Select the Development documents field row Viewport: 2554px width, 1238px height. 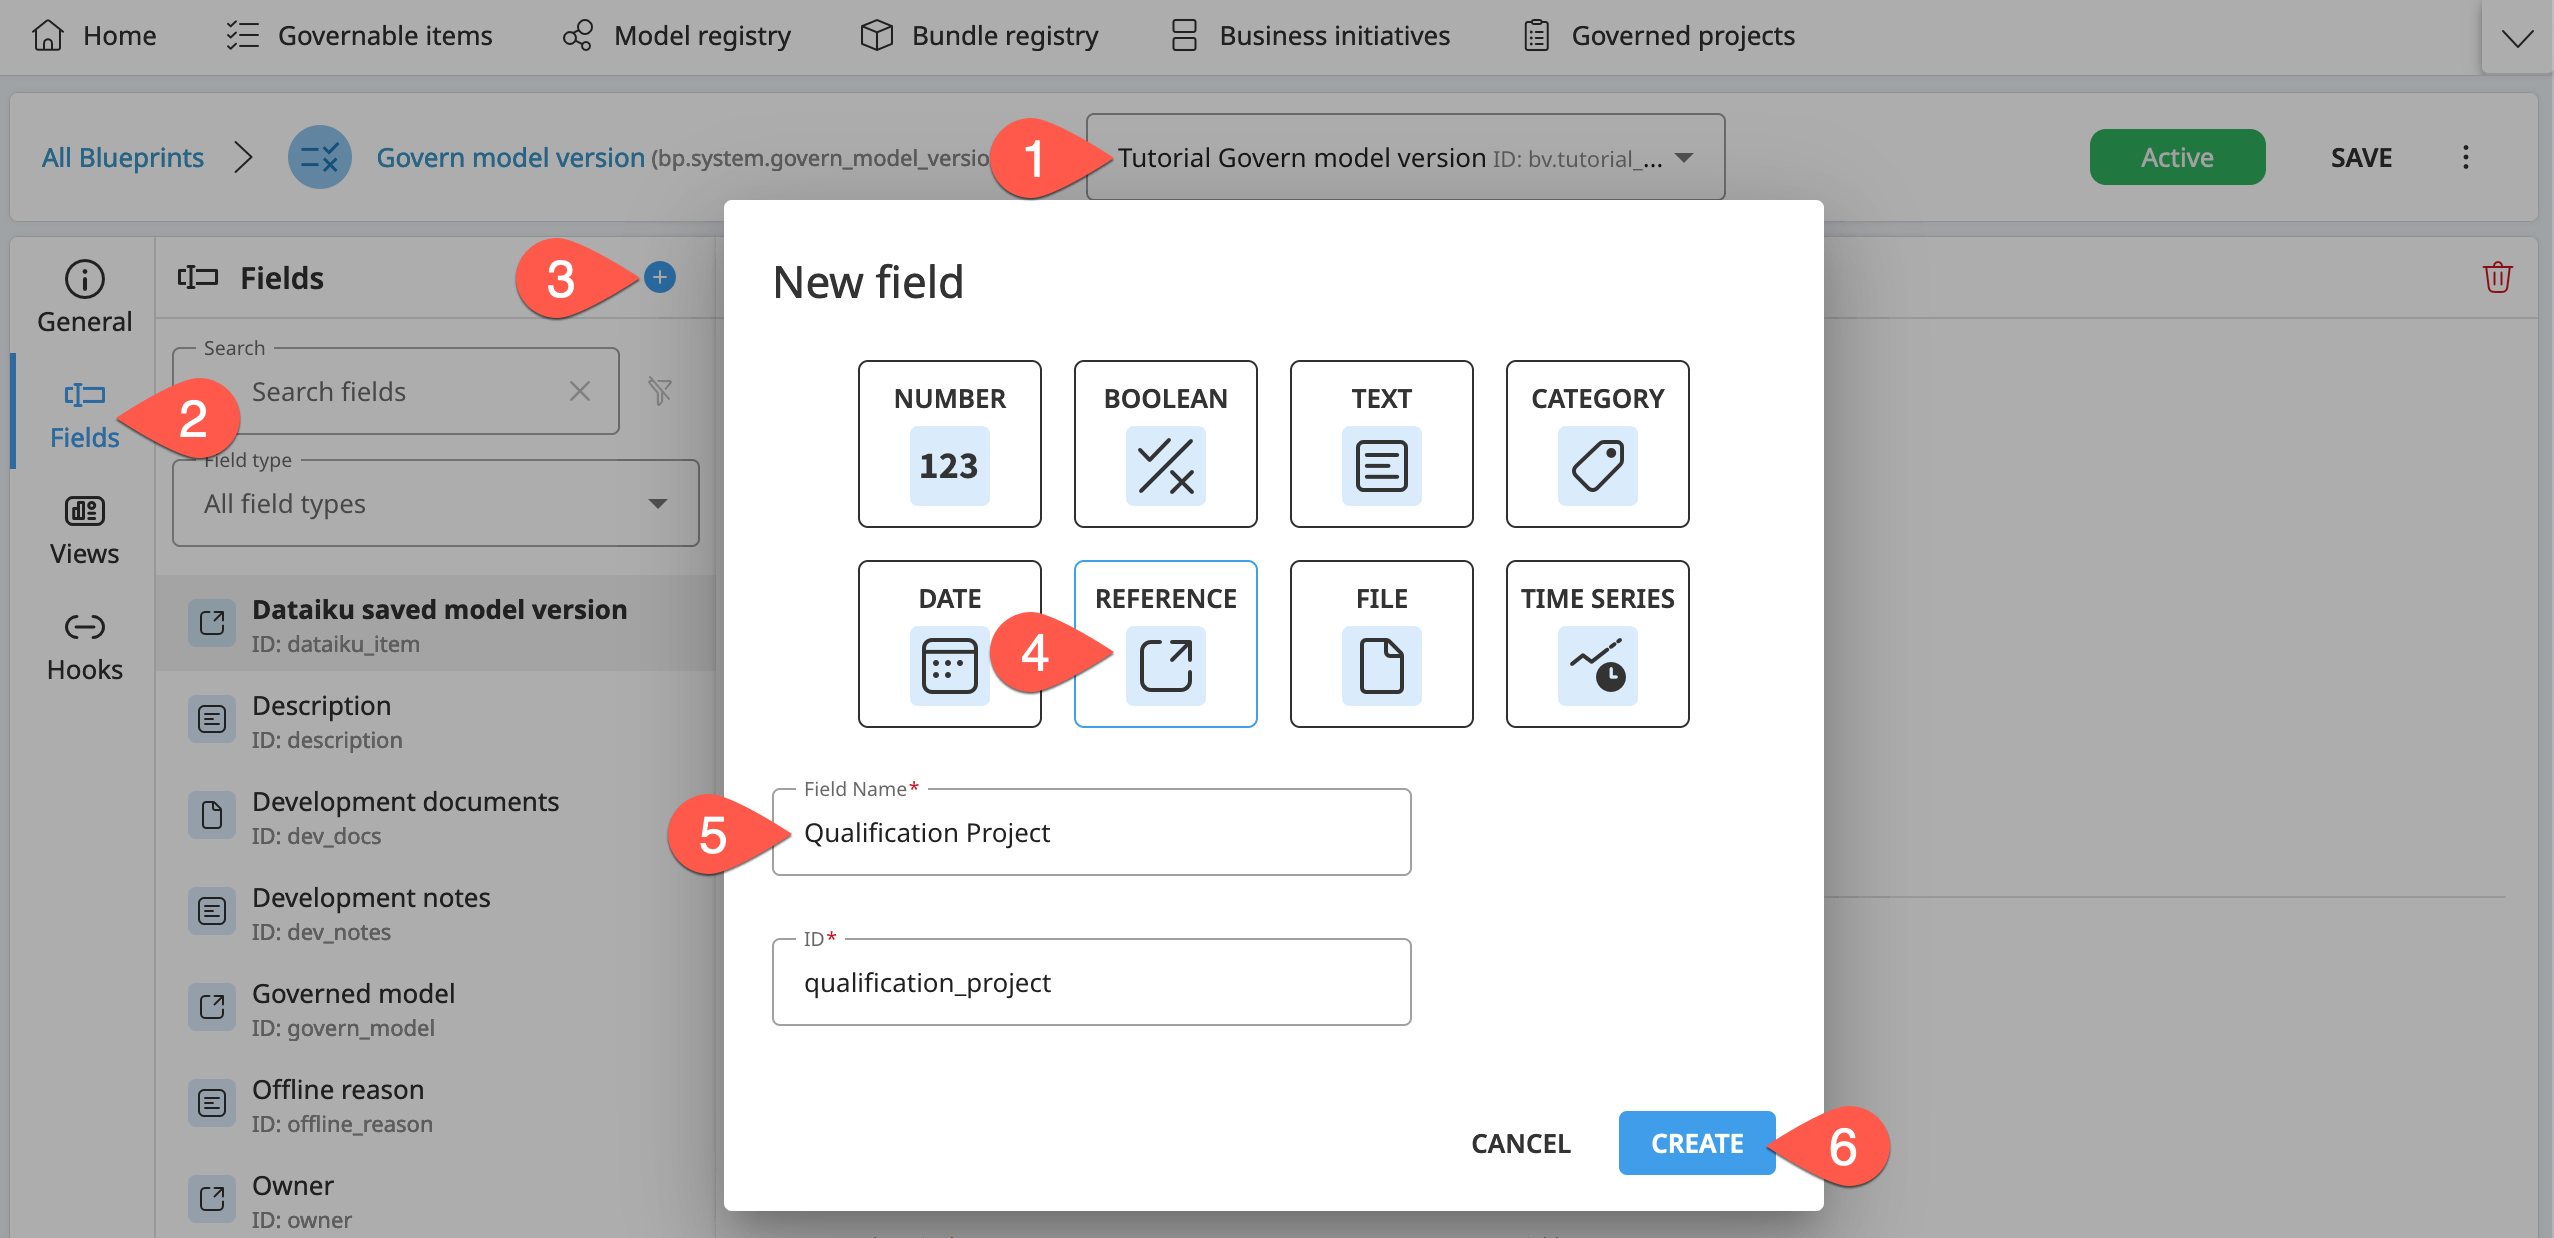(436, 815)
